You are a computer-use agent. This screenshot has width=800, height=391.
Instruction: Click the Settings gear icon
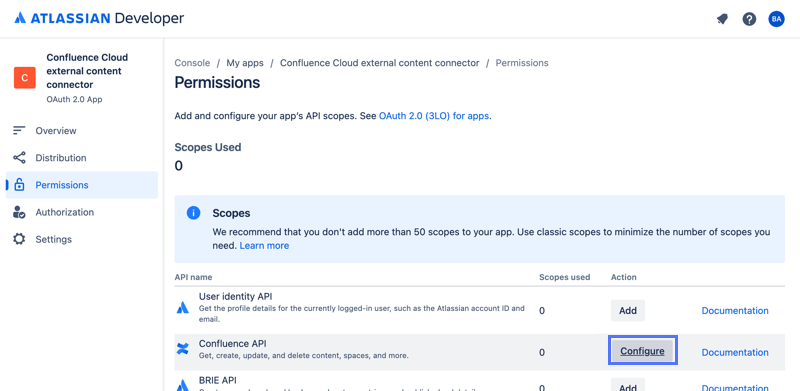19,239
